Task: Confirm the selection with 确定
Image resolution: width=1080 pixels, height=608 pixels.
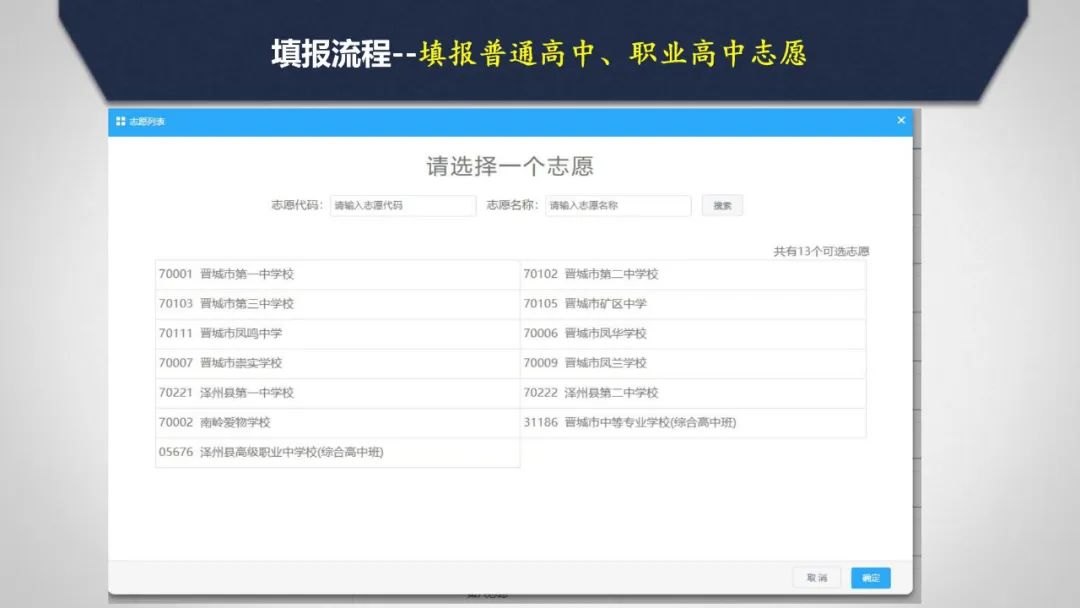Action: tap(871, 578)
